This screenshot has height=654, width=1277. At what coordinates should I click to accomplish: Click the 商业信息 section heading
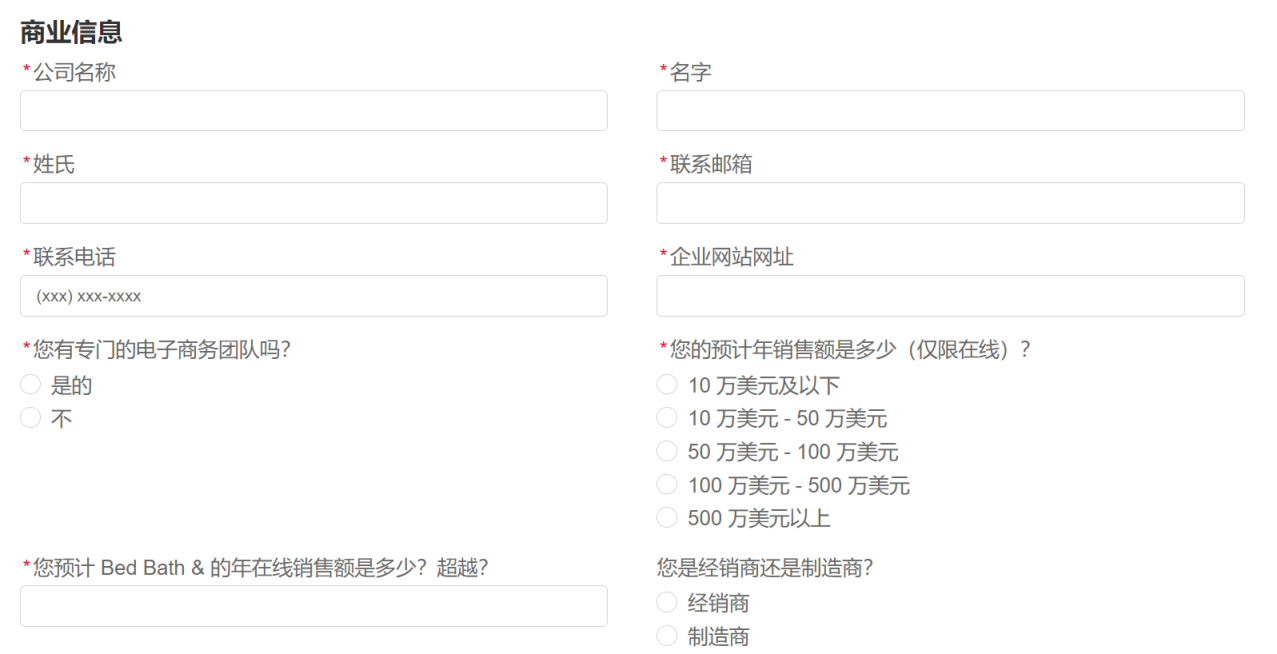click(x=71, y=32)
